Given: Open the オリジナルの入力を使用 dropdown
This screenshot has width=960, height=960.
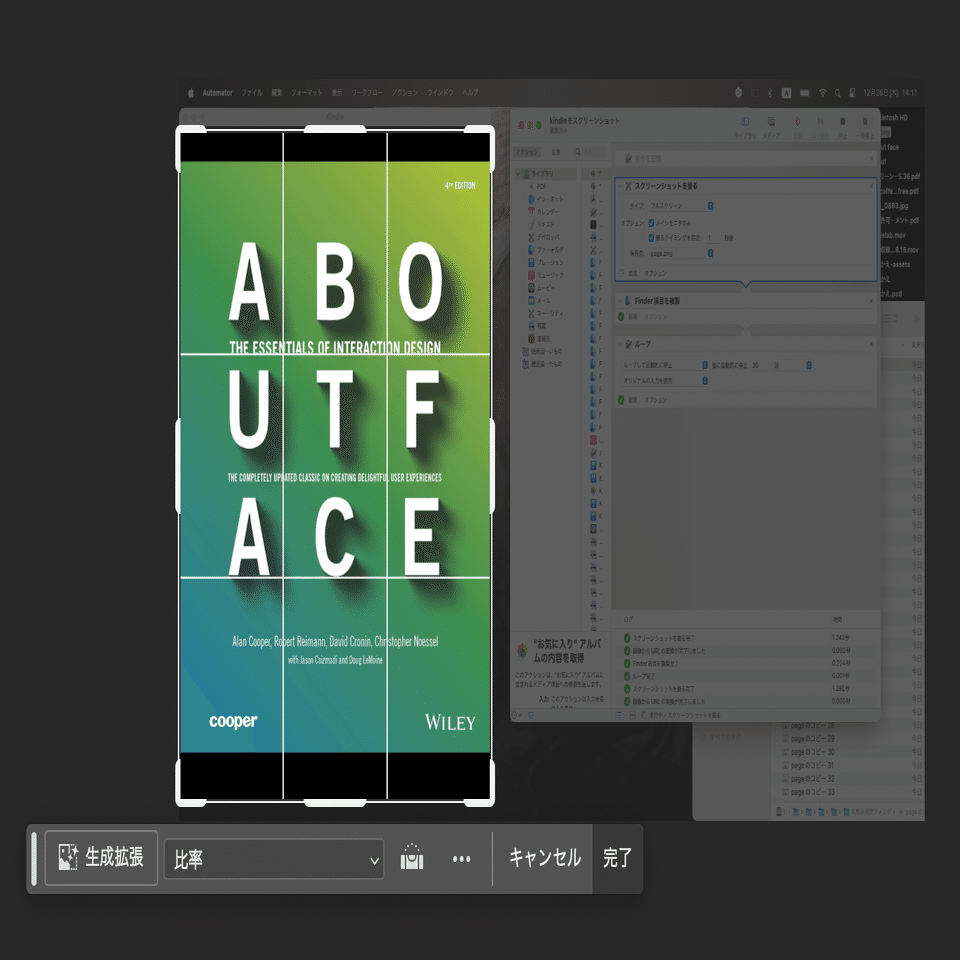Looking at the screenshot, I should [x=664, y=380].
